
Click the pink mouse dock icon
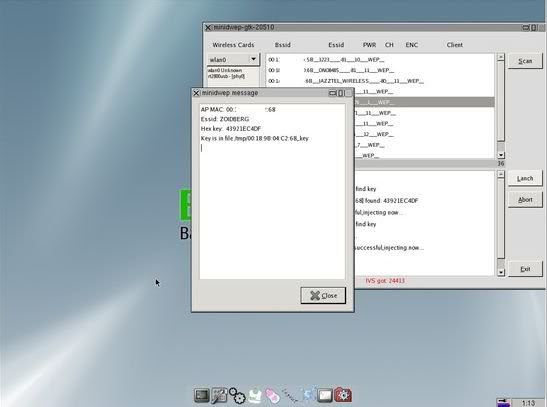click(x=272, y=396)
